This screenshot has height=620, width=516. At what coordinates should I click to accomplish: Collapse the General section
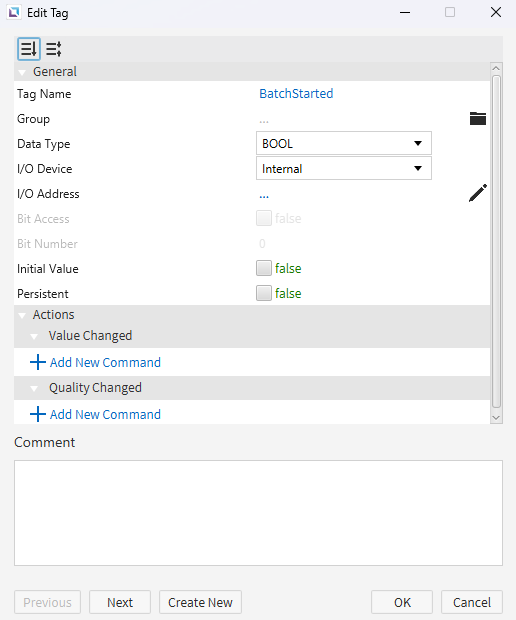[x=23, y=72]
